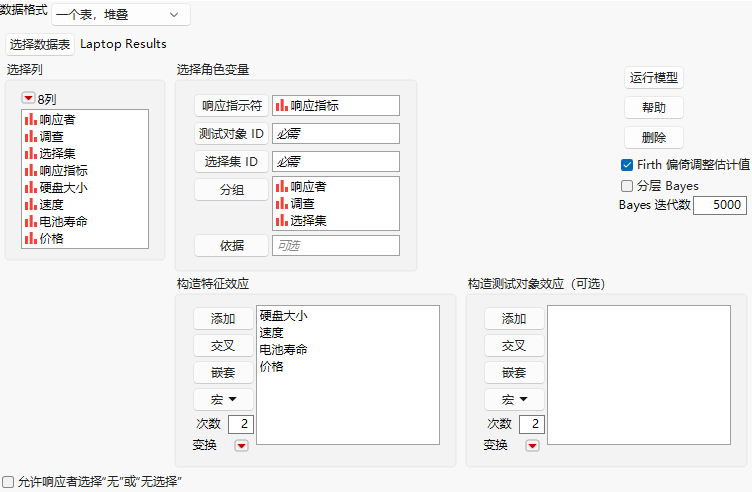This screenshot has width=752, height=492.
Task: Open 变换 red triangle under 构造测试对象效应
Action: point(532,445)
